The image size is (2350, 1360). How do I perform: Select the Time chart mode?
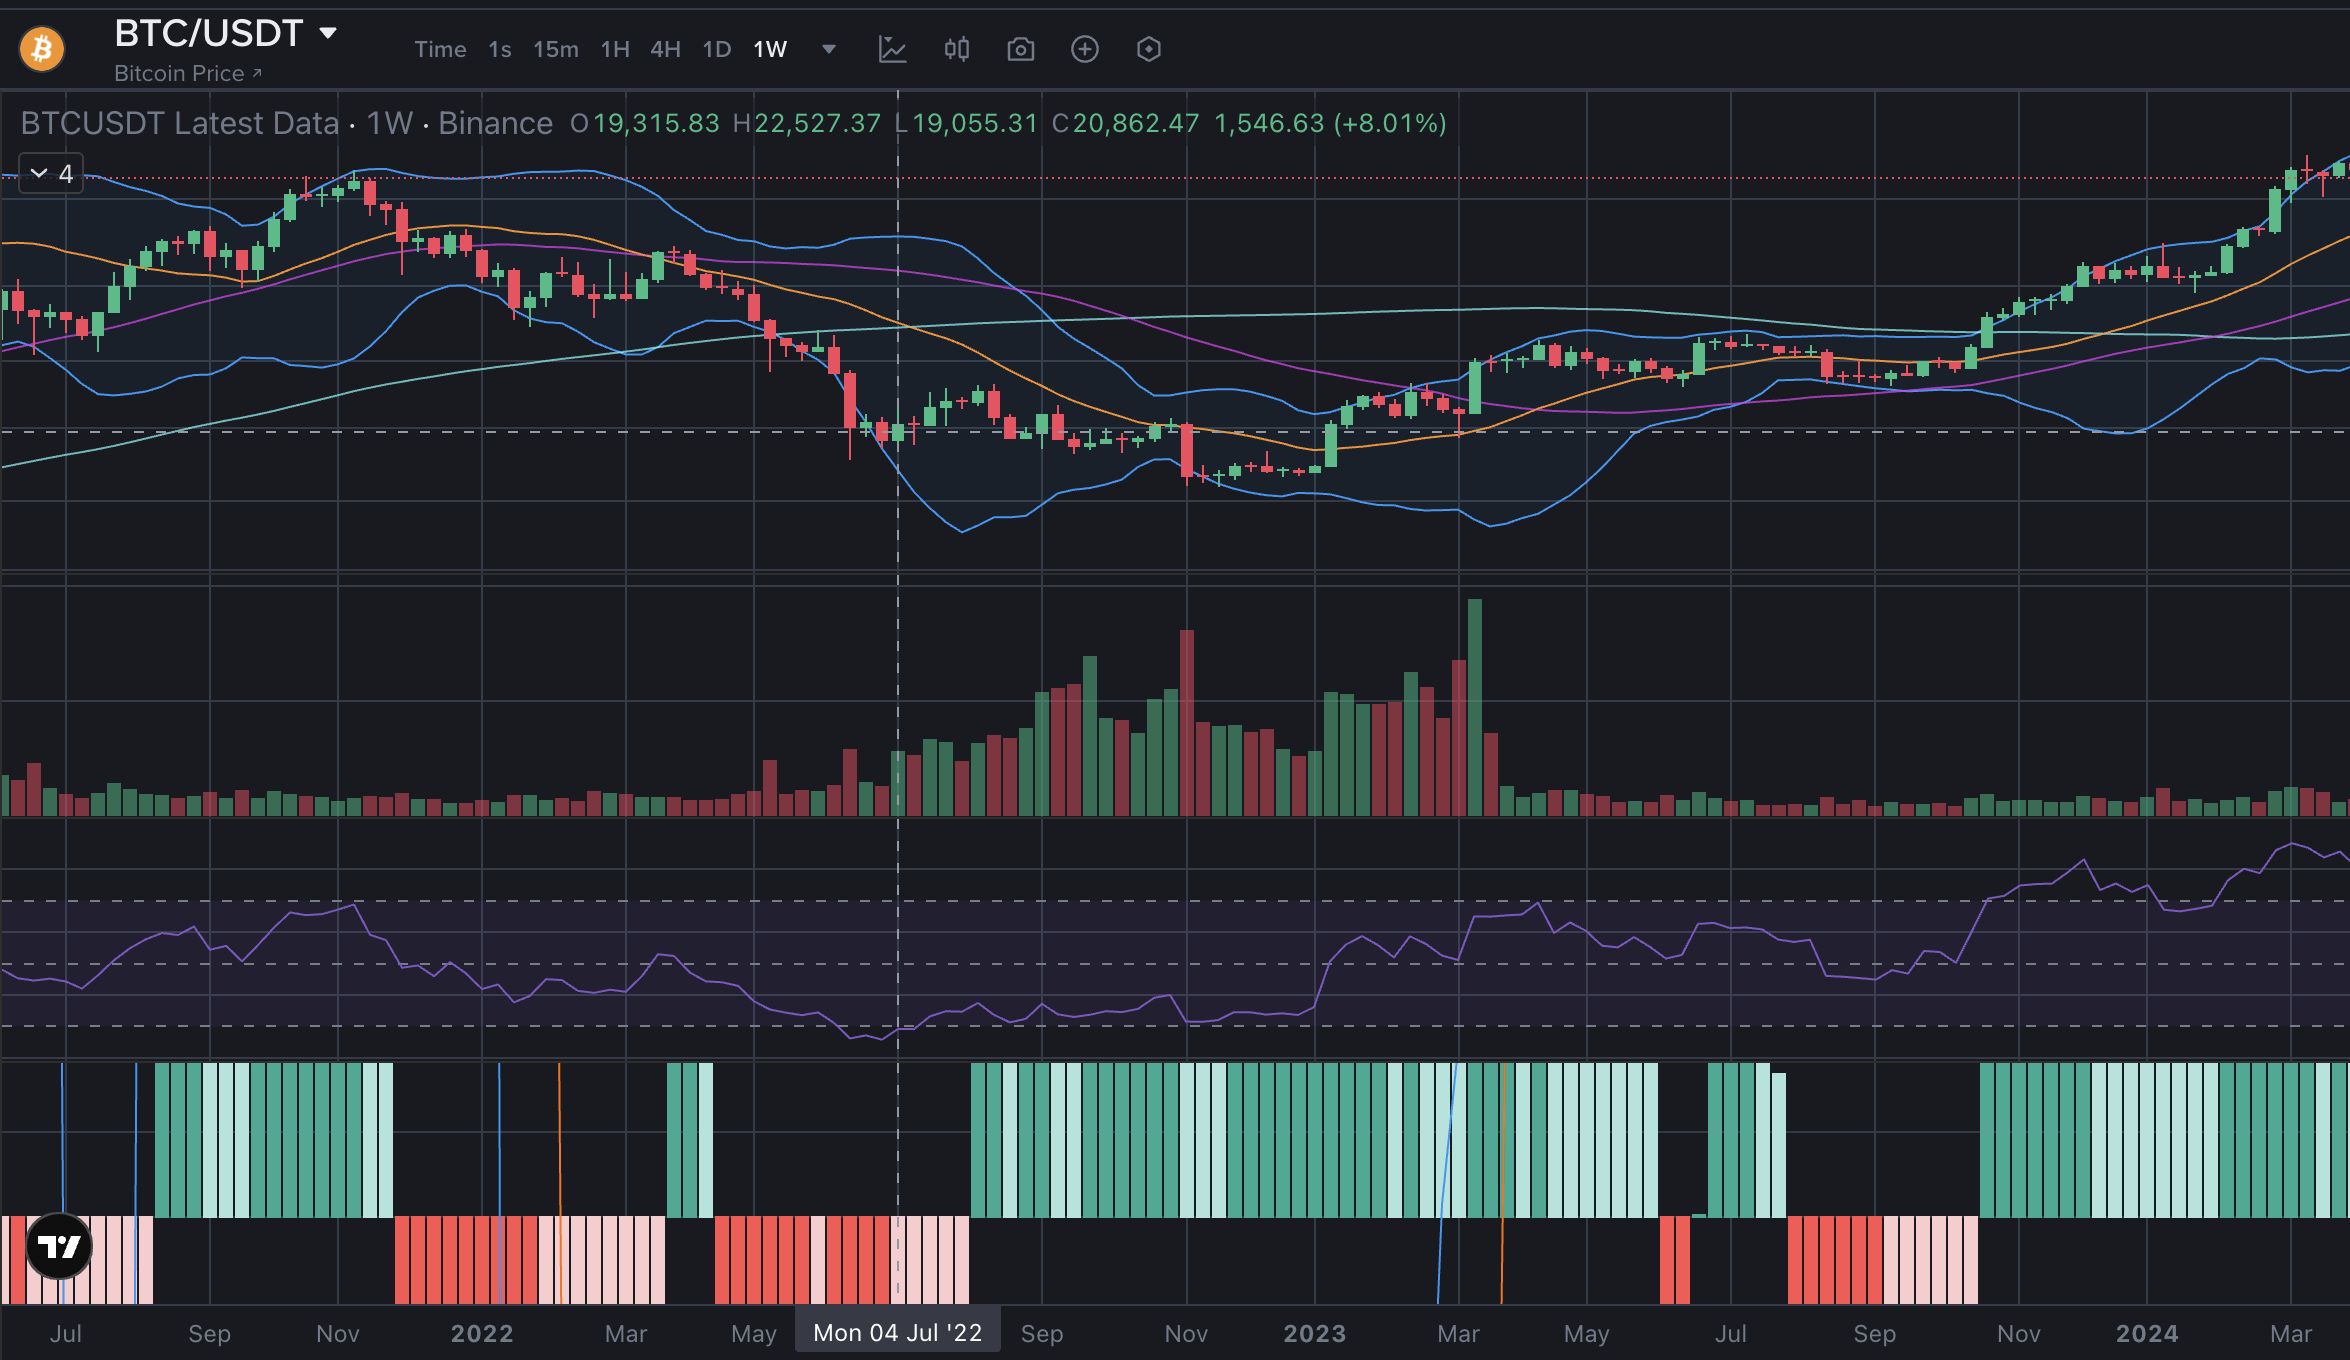coord(440,49)
